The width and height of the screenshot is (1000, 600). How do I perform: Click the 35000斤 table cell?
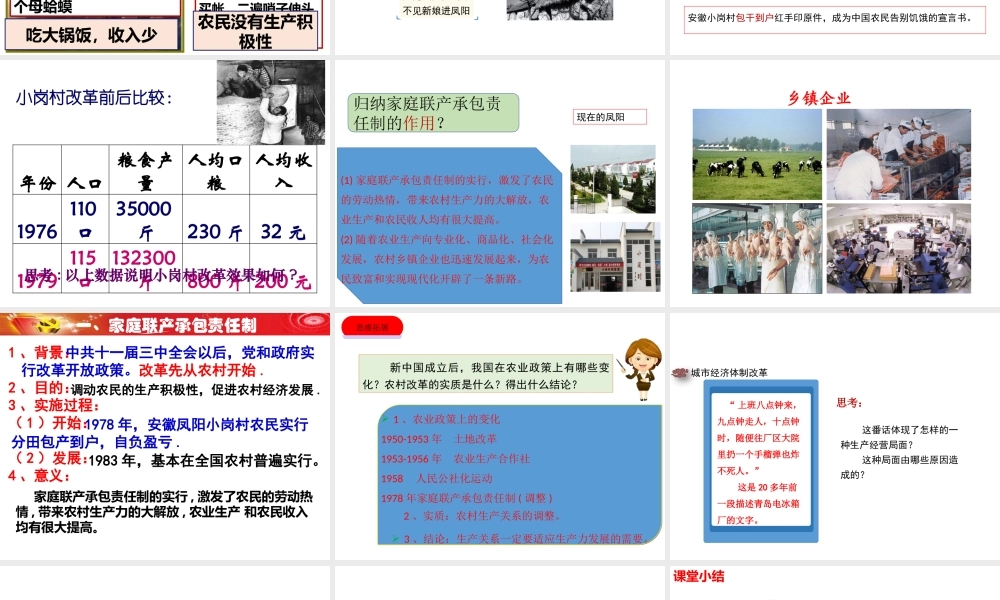pyautogui.click(x=145, y=219)
